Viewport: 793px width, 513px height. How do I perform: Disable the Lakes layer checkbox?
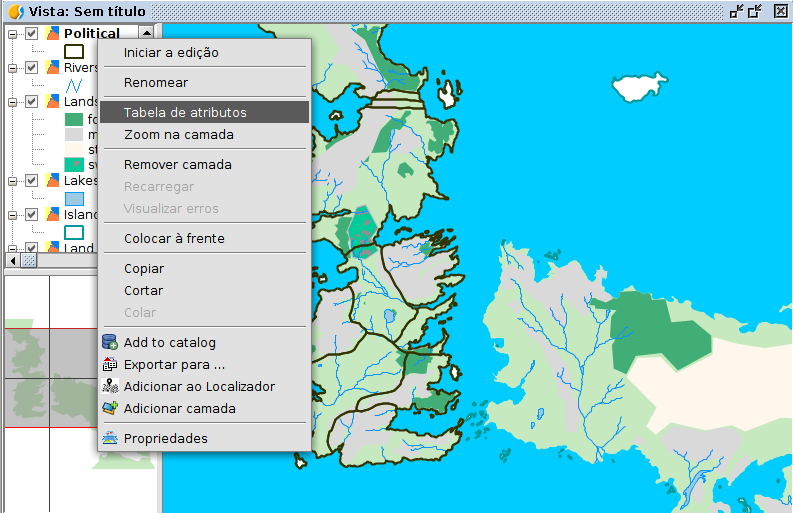32,181
